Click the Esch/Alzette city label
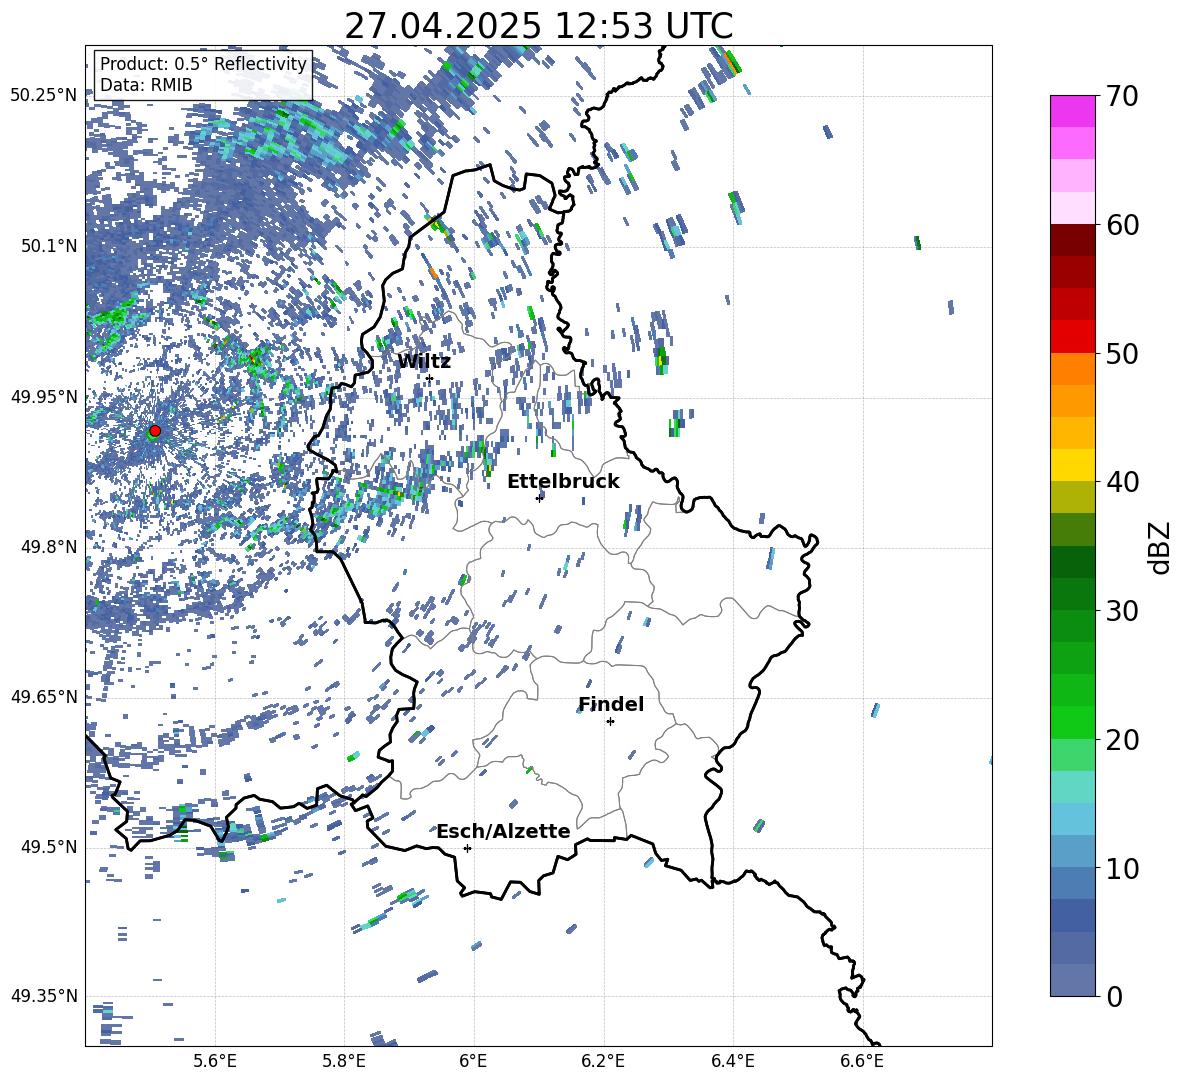This screenshot has width=1184, height=1081. pyautogui.click(x=503, y=831)
